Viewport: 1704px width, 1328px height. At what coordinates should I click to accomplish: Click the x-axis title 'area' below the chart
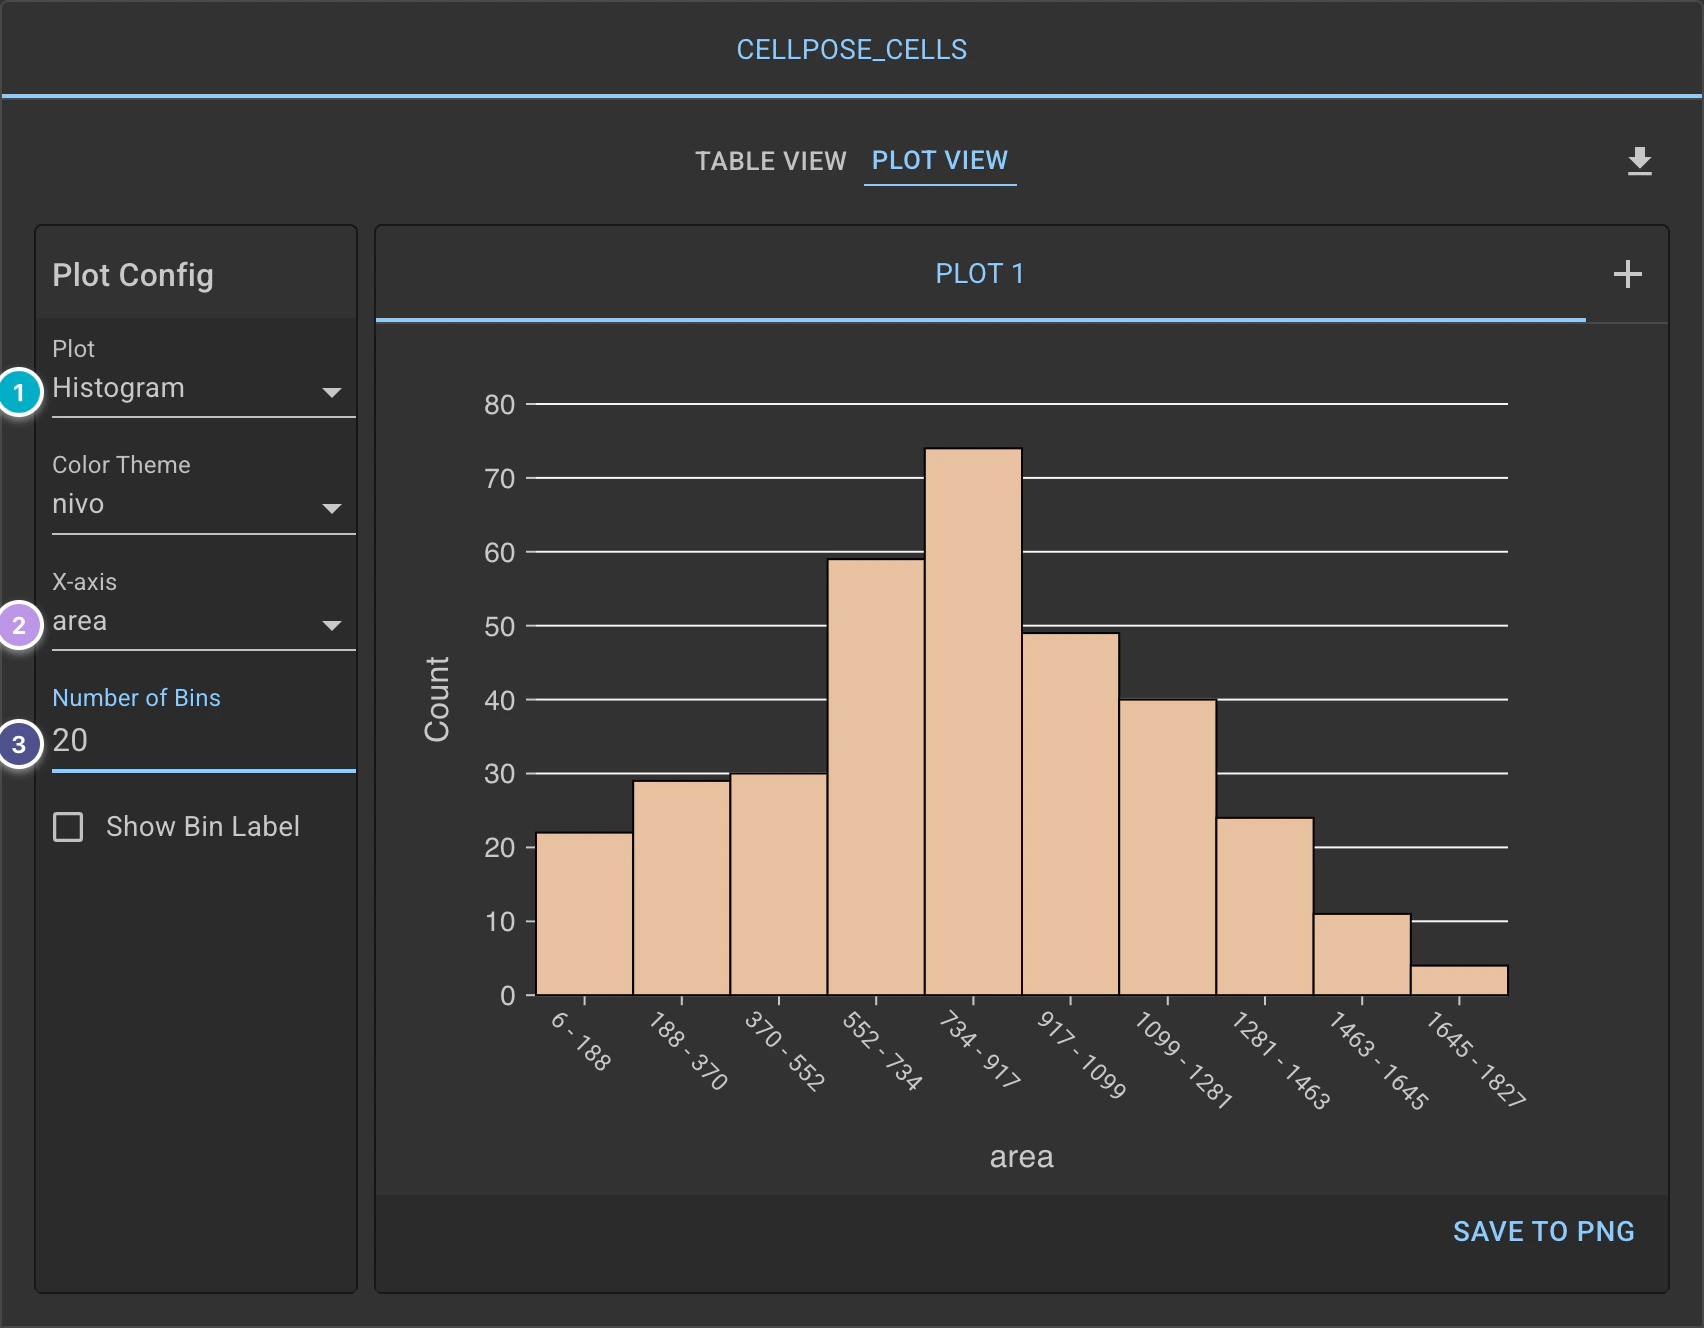point(1021,1157)
